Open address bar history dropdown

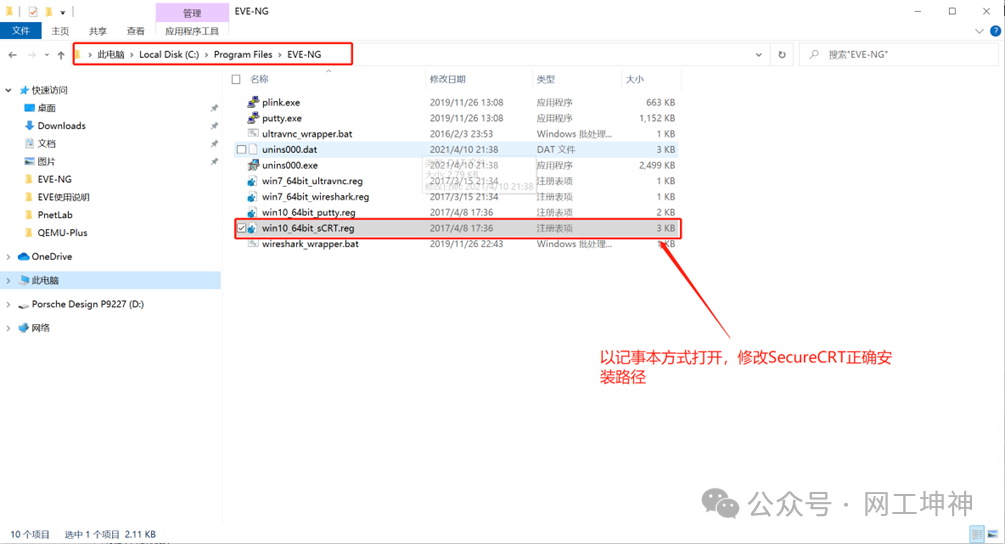click(x=759, y=54)
